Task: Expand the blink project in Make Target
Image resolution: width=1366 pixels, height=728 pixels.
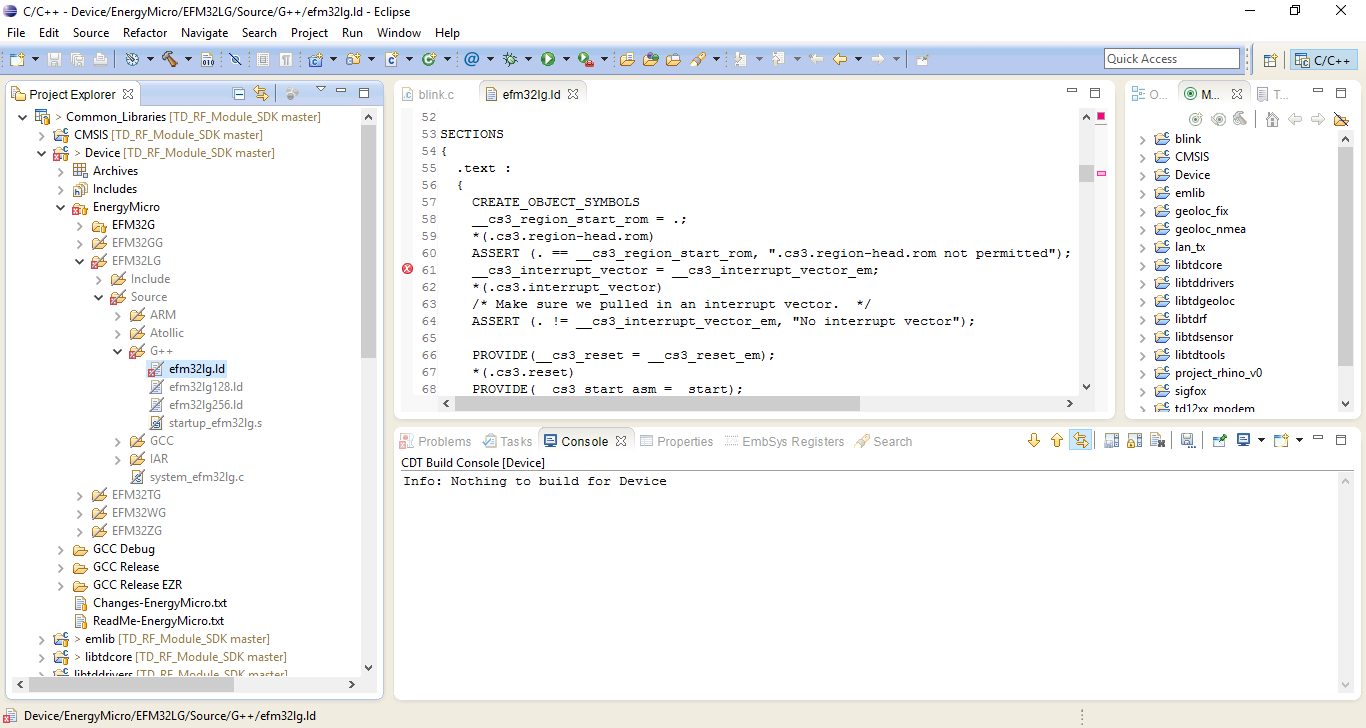Action: tap(1143, 140)
